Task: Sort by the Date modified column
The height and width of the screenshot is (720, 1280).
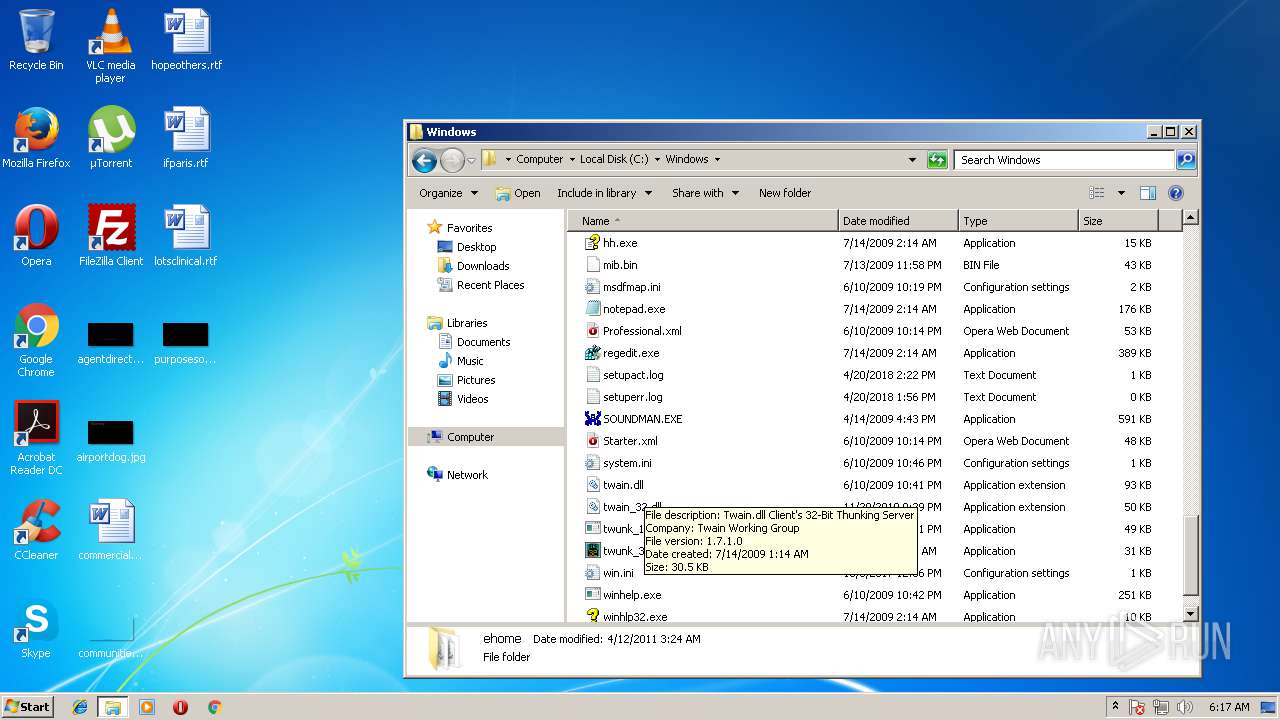Action: [898, 221]
